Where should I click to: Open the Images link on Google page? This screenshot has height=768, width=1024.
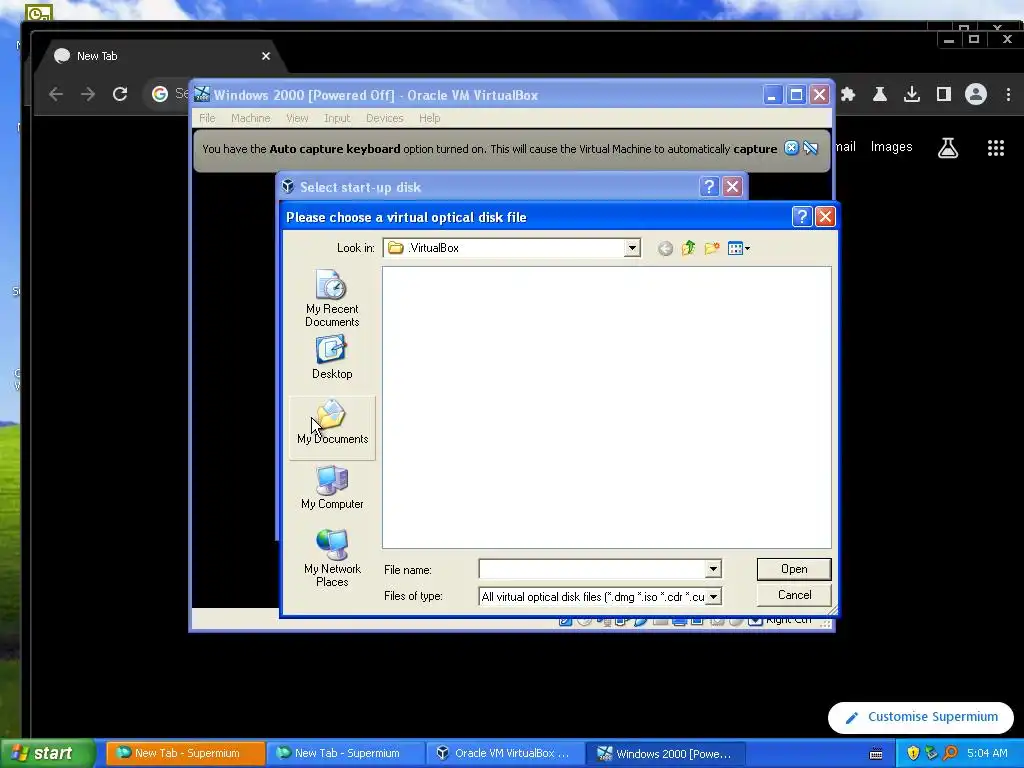[x=891, y=147]
